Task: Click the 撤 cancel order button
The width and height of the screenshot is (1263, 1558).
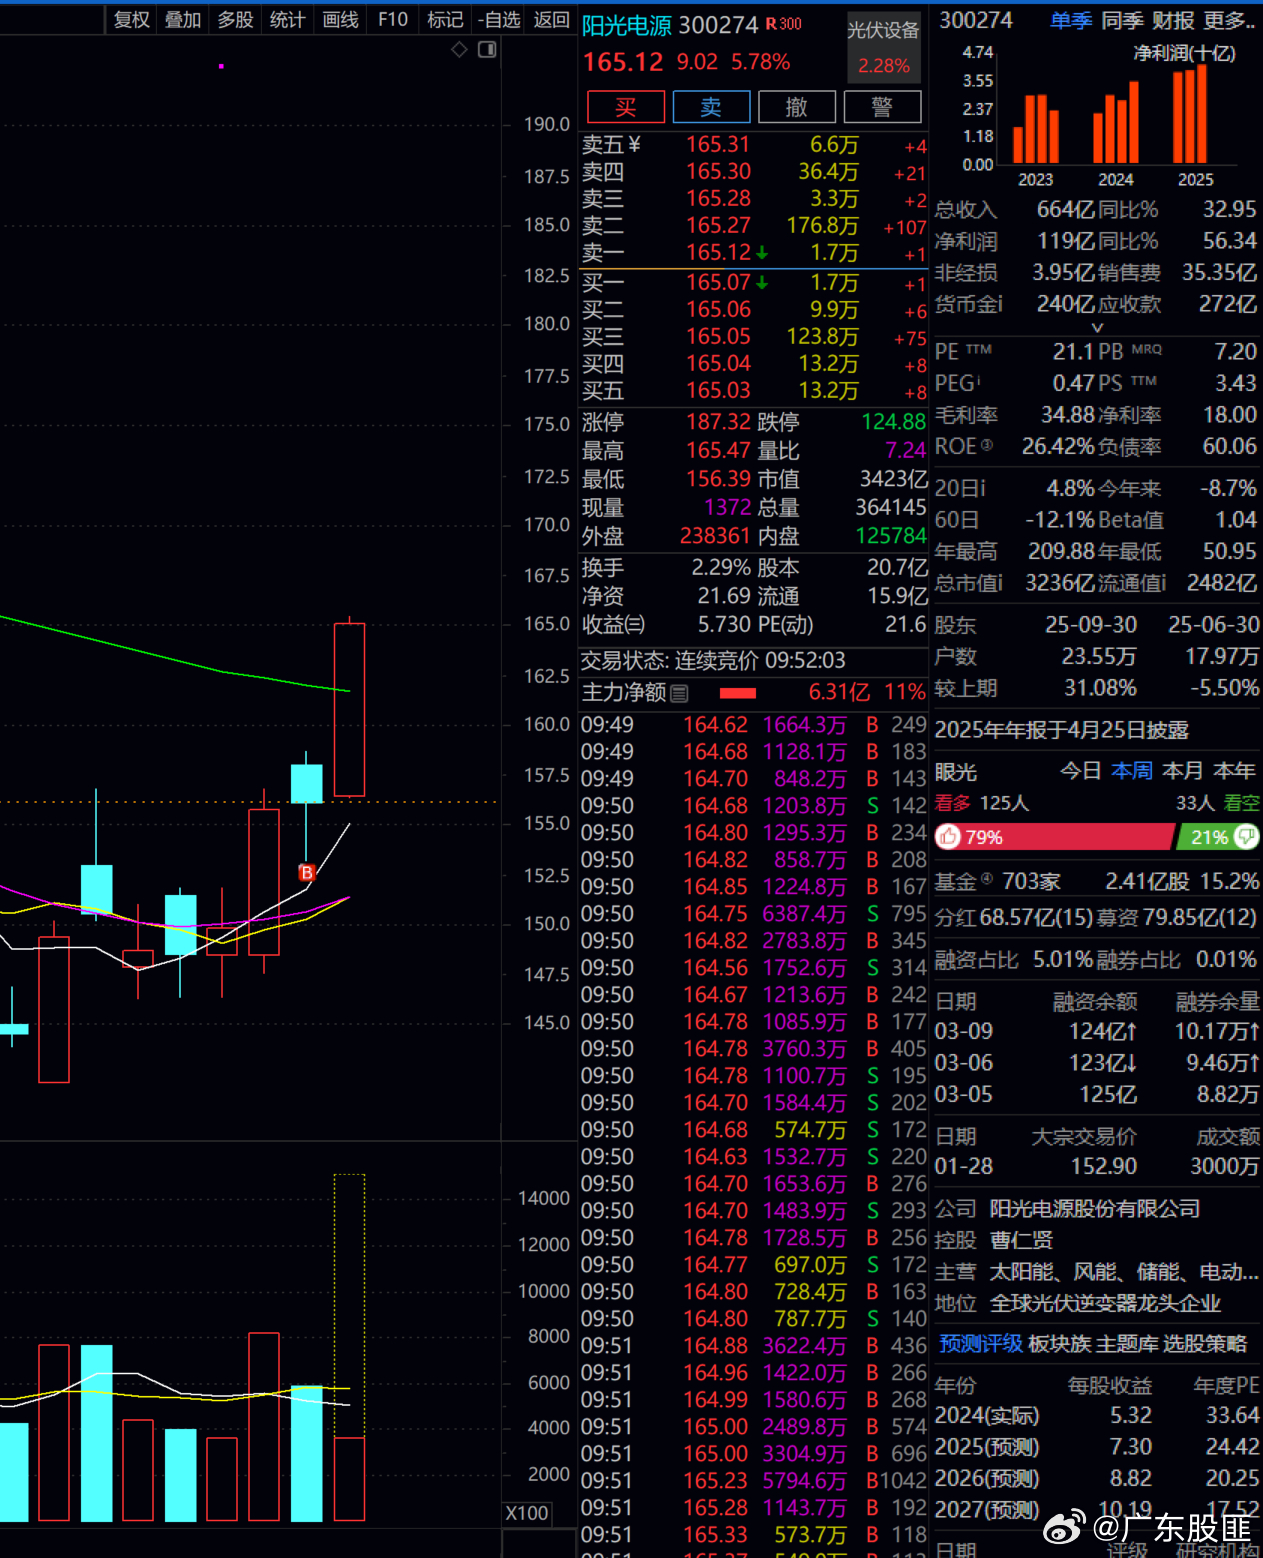Action: pyautogui.click(x=797, y=107)
